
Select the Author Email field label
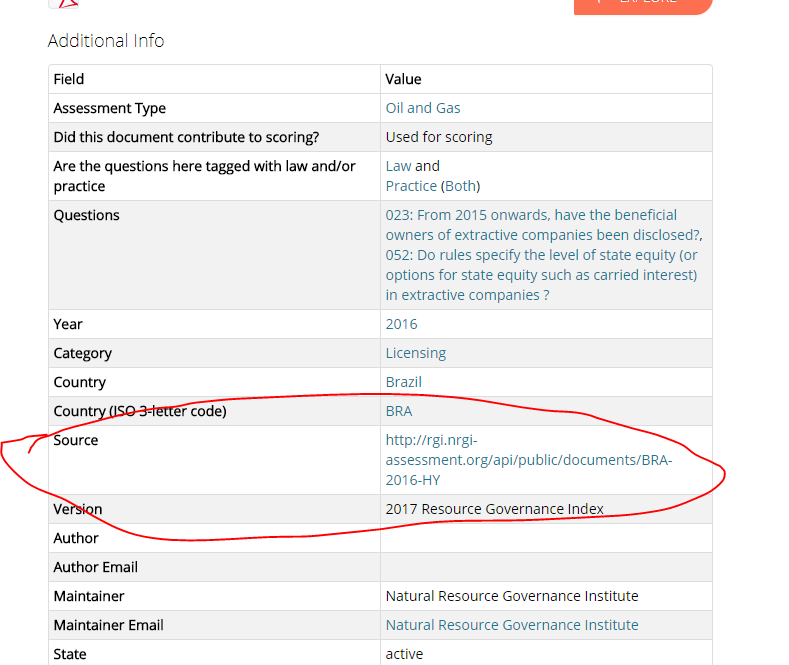tap(96, 567)
